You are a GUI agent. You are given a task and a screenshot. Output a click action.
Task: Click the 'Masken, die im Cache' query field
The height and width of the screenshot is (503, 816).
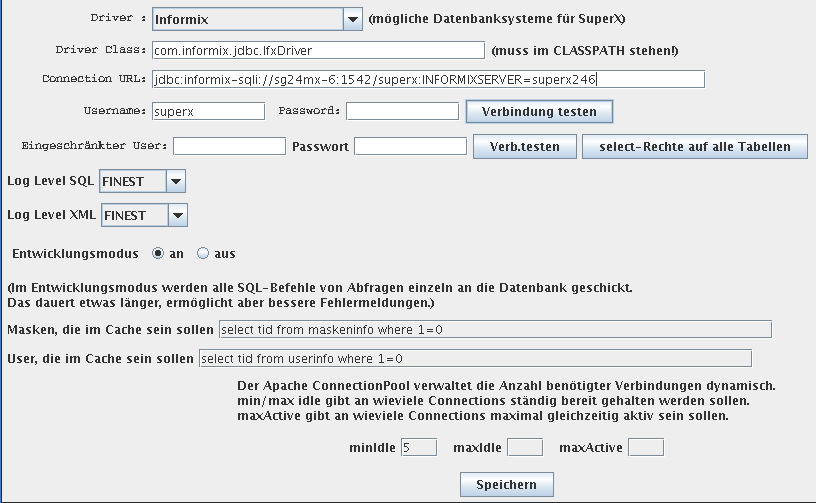tap(495, 329)
